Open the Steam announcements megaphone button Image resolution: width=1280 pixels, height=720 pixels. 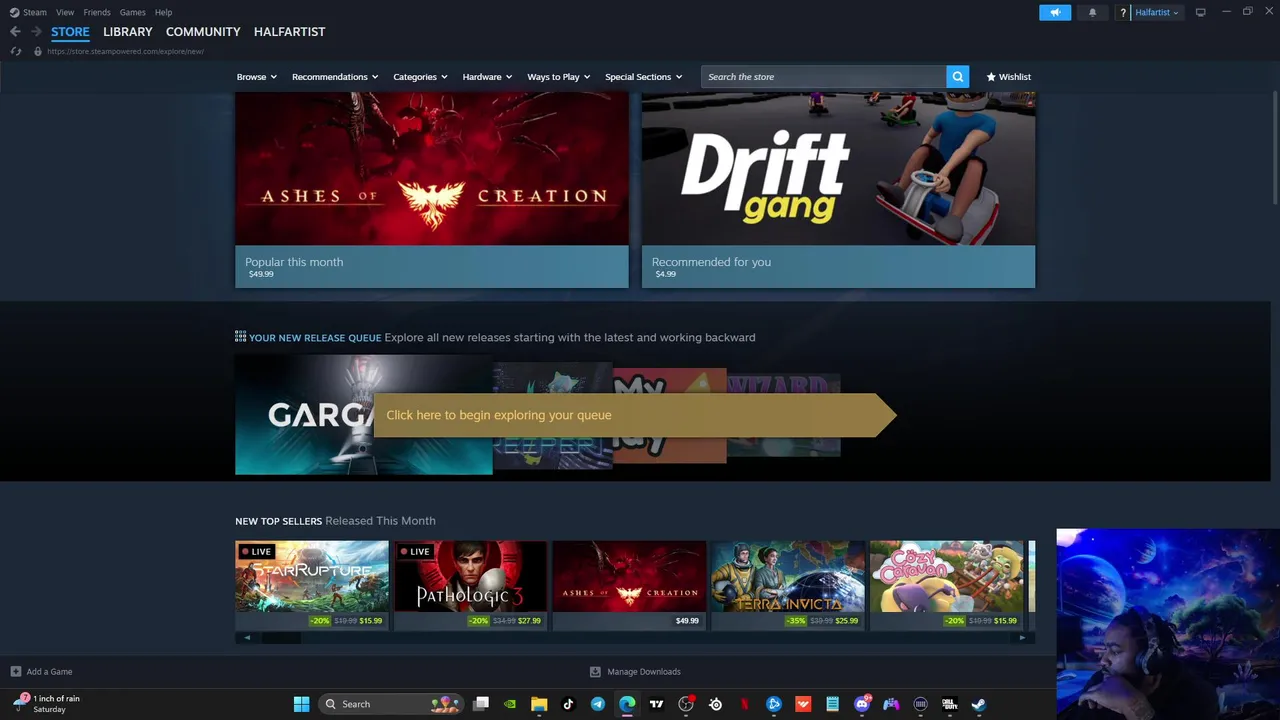tap(1055, 12)
